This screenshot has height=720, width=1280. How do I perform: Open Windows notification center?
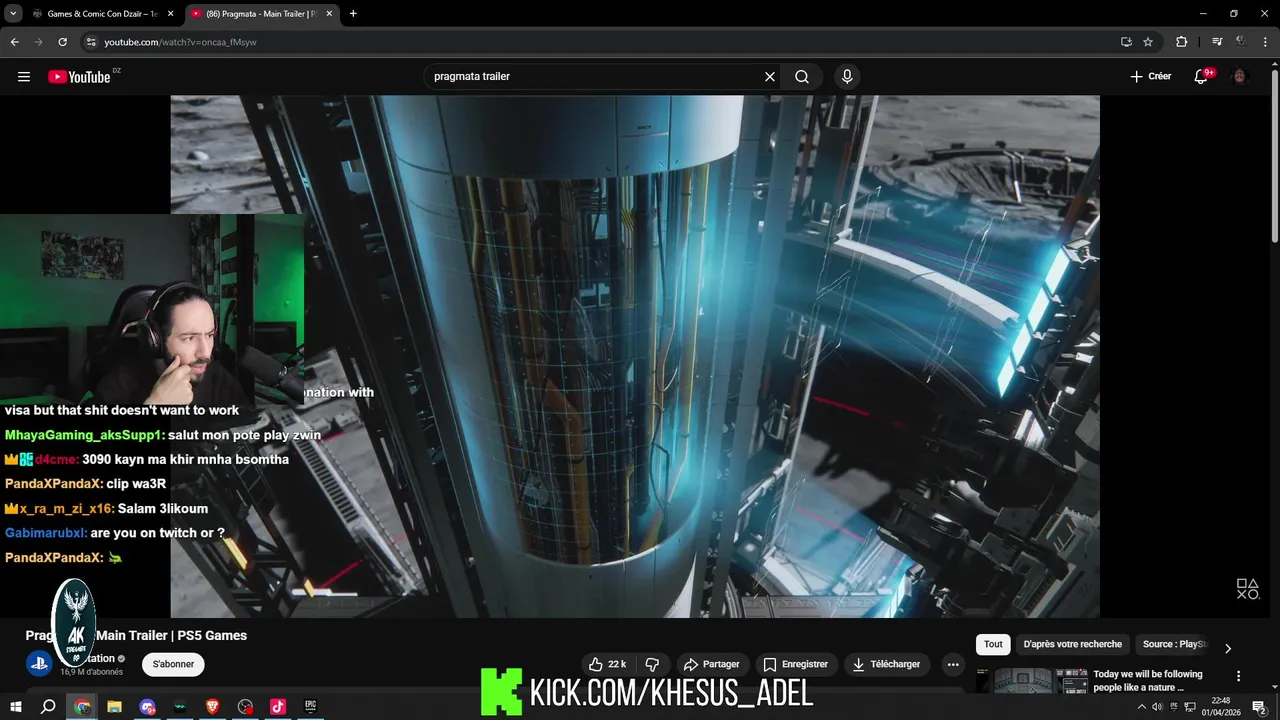coord(1259,706)
